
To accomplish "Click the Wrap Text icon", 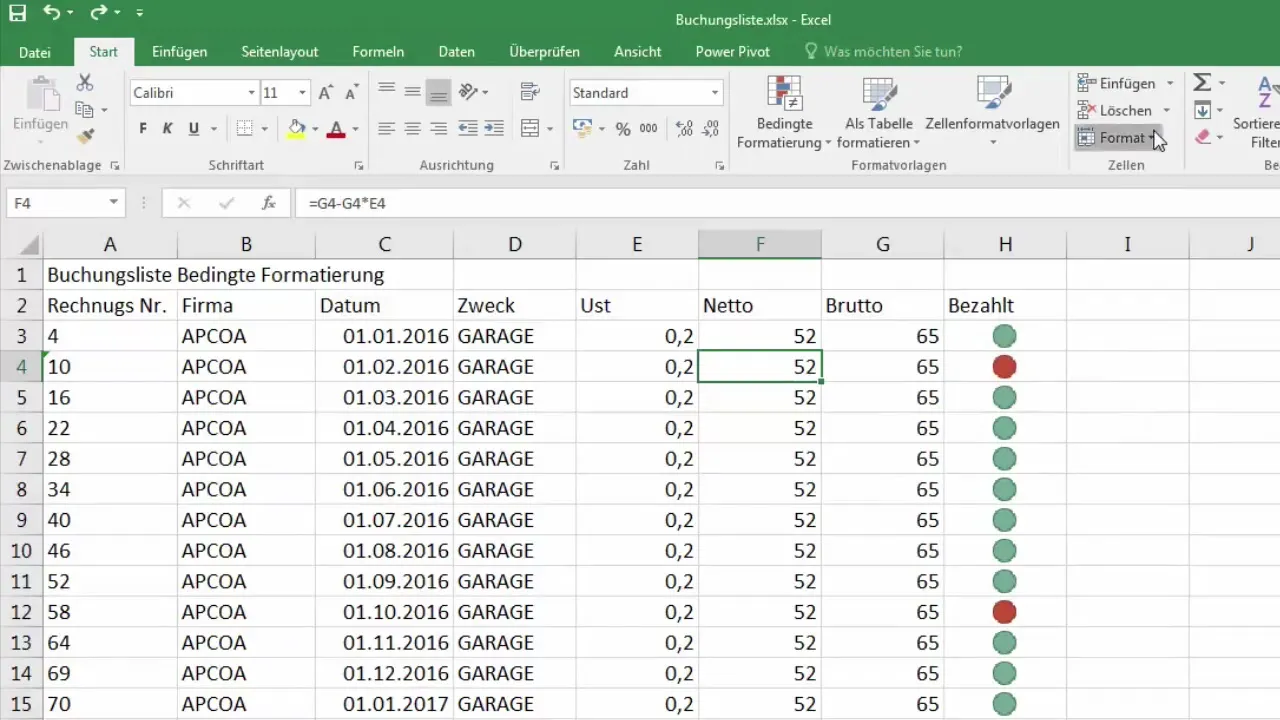I will tap(530, 92).
